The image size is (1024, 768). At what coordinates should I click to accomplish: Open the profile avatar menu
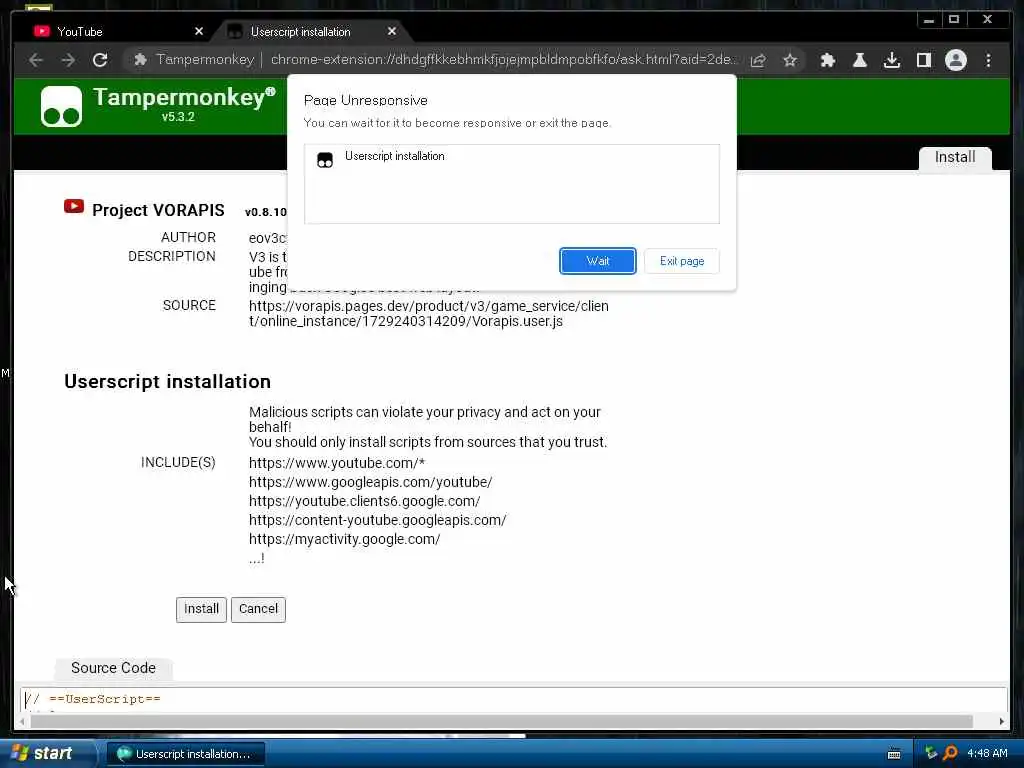955,61
